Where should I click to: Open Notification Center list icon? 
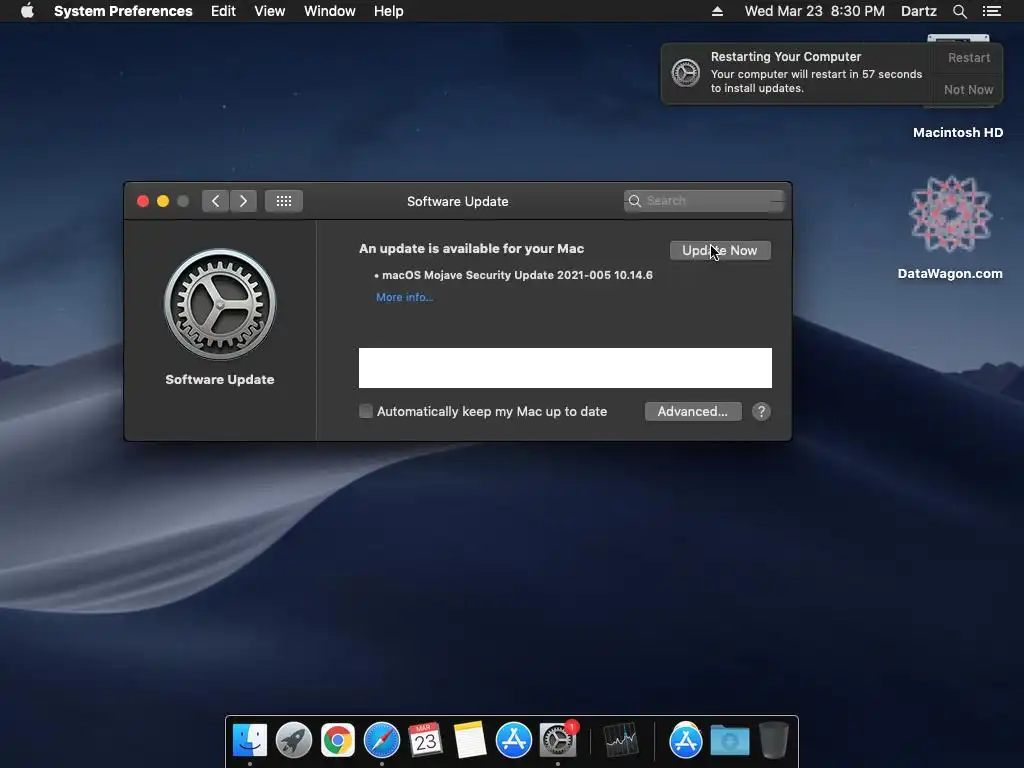pyautogui.click(x=992, y=11)
